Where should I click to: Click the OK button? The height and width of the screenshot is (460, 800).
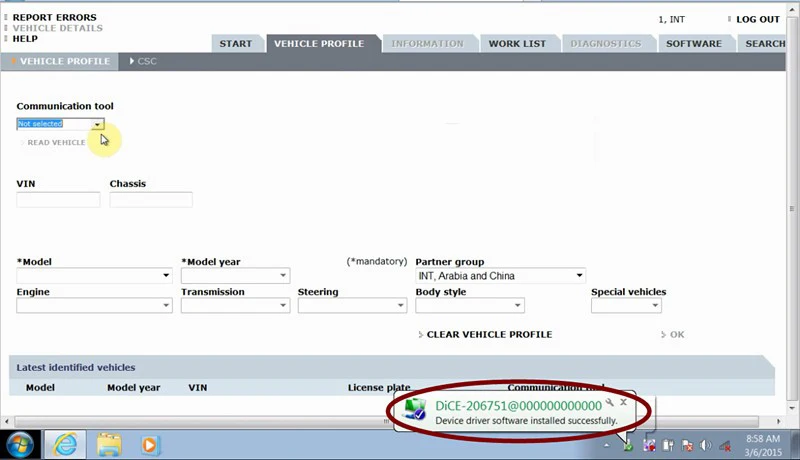tap(677, 335)
